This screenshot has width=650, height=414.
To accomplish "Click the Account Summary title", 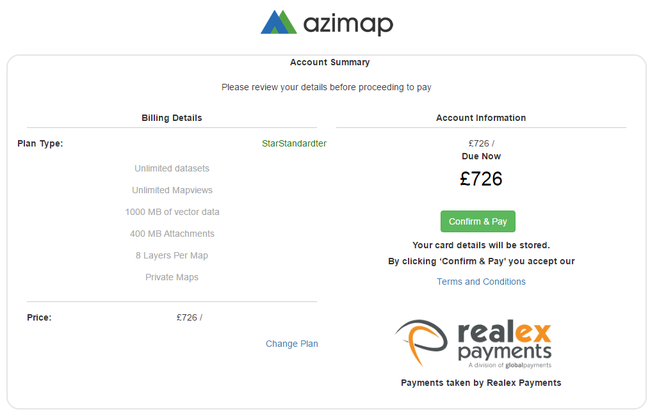I will [330, 62].
